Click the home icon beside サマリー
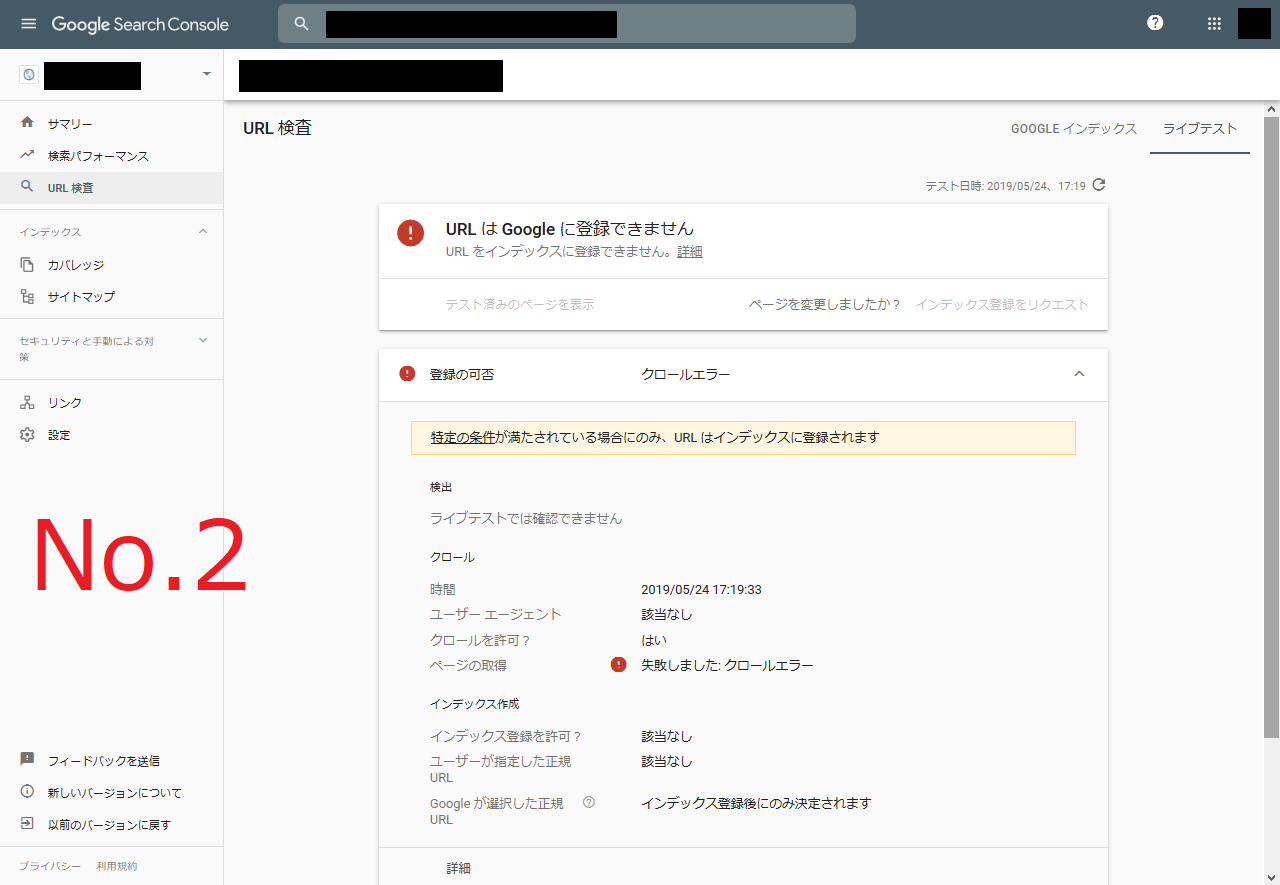The image size is (1280, 885). [28, 123]
